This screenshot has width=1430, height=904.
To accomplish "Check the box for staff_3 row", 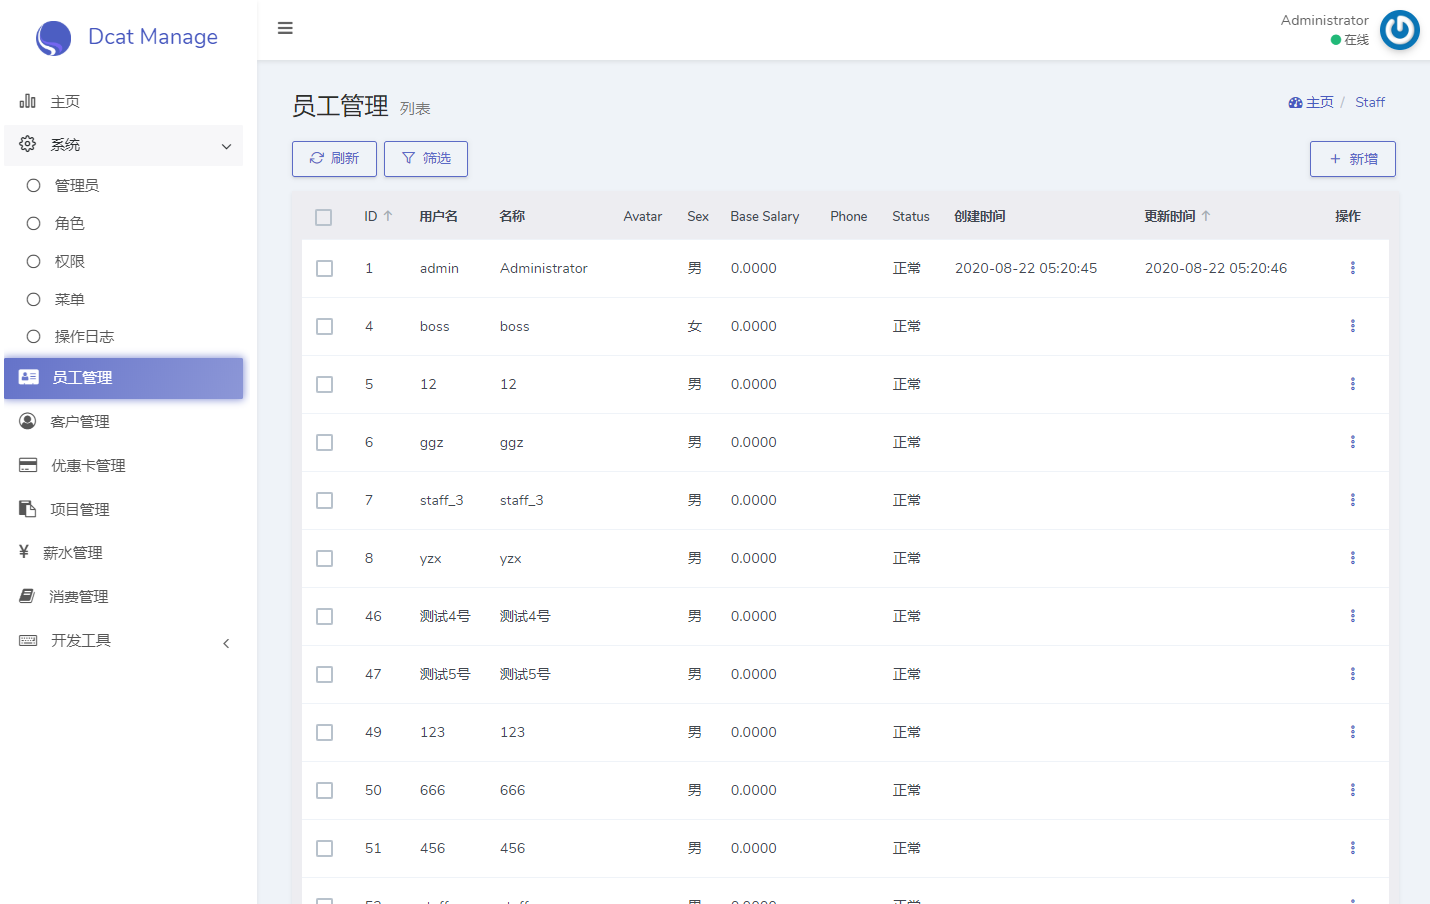I will click(324, 500).
